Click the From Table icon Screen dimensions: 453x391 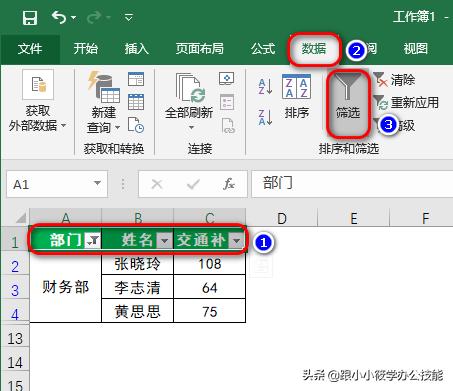(136, 102)
